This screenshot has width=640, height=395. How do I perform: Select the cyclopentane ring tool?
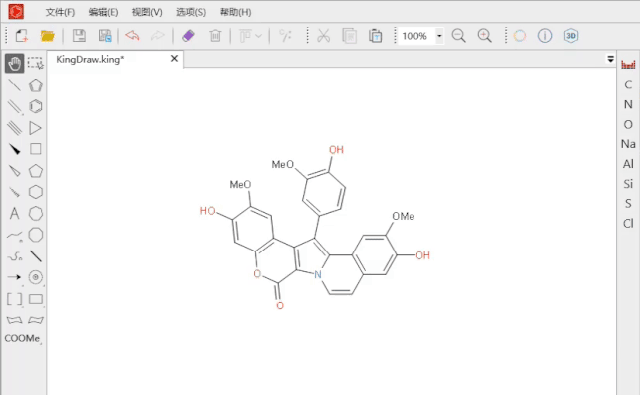coord(36,171)
